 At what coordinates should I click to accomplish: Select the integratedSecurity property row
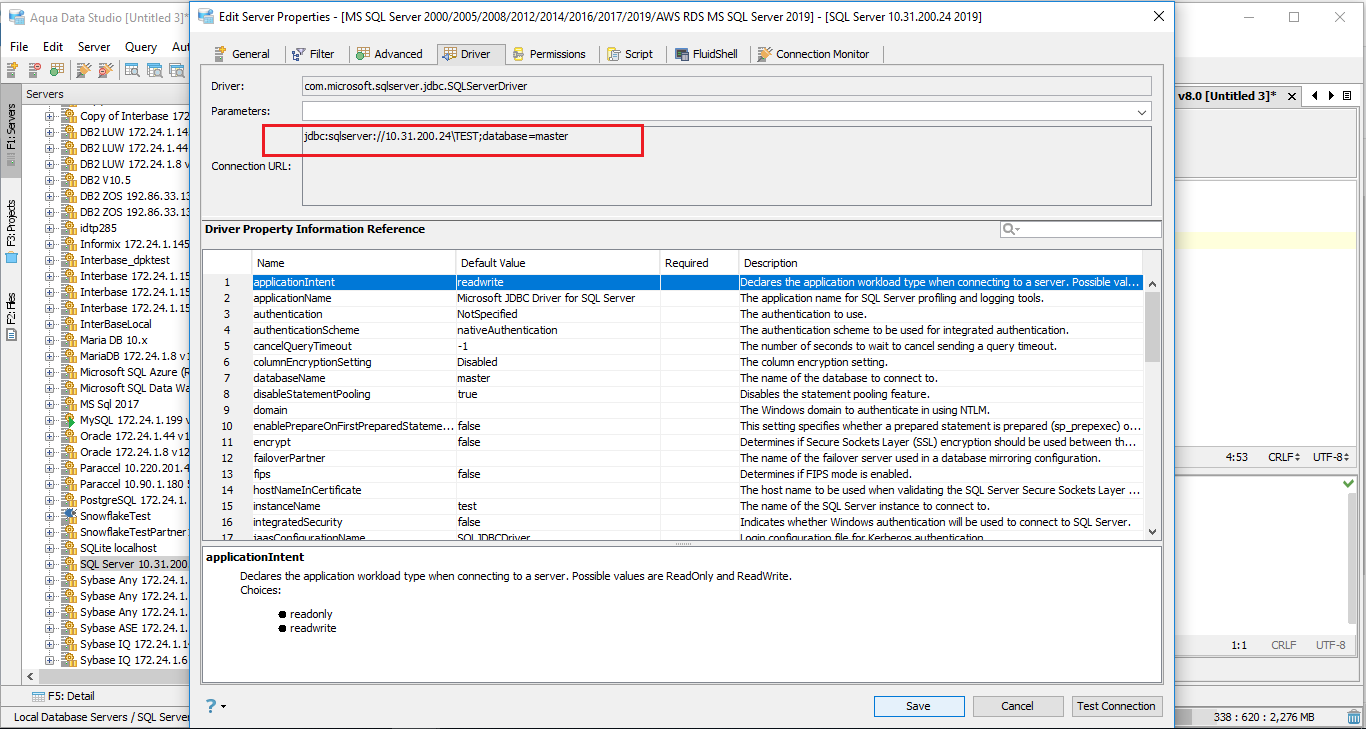click(x=674, y=522)
